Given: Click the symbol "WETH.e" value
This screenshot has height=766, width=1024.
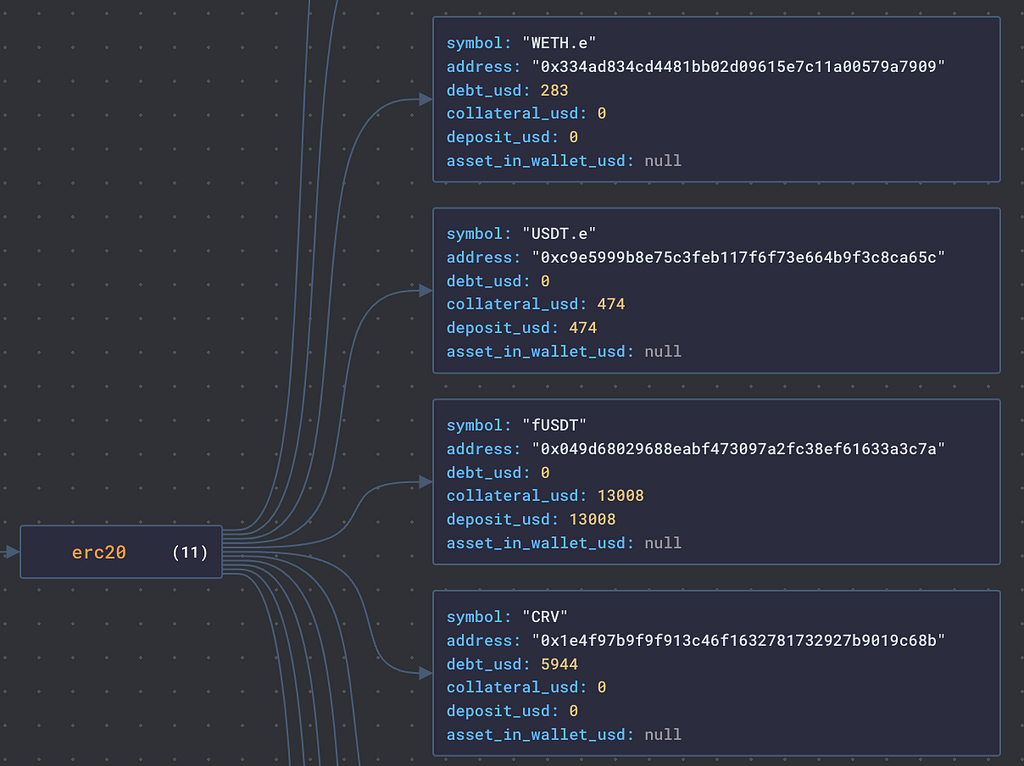Looking at the screenshot, I should click(x=559, y=43).
